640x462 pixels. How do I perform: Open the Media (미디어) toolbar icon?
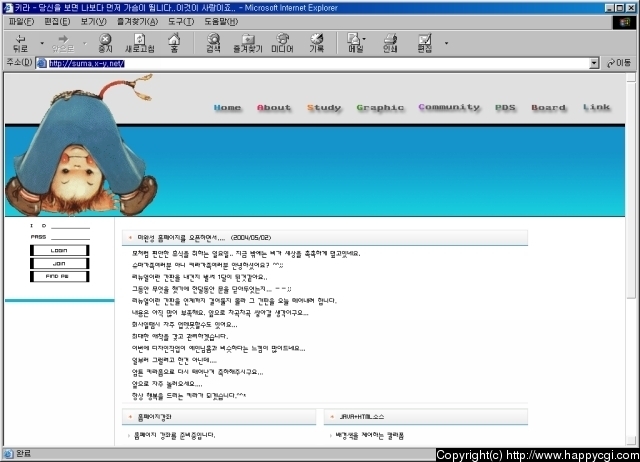(282, 43)
